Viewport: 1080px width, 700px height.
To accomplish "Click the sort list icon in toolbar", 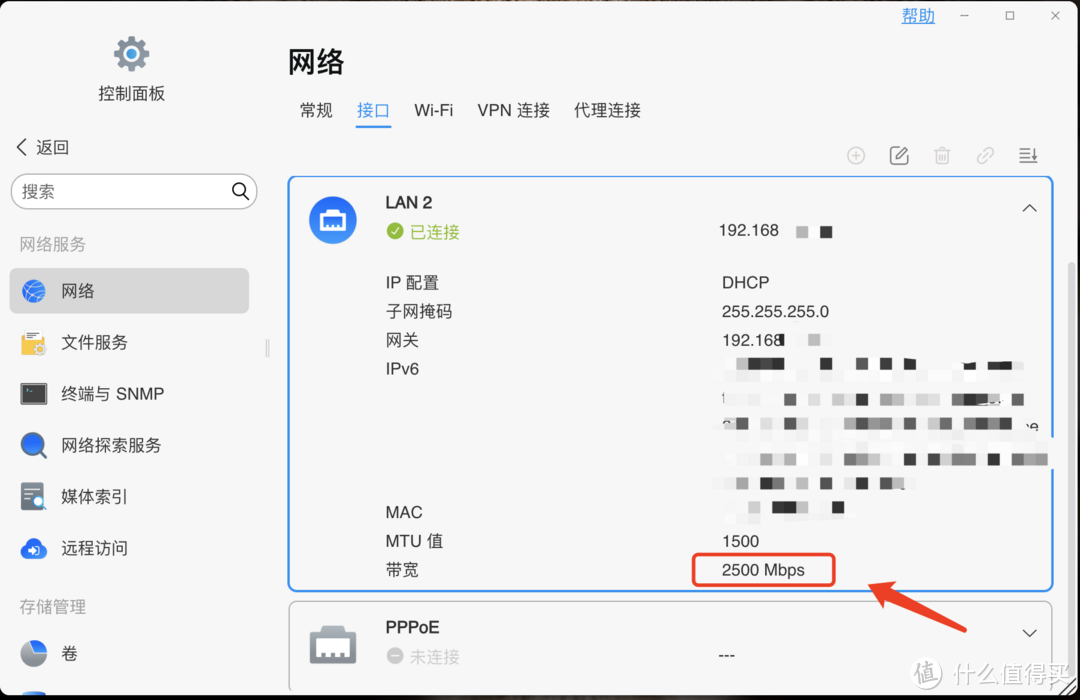I will tap(1028, 155).
